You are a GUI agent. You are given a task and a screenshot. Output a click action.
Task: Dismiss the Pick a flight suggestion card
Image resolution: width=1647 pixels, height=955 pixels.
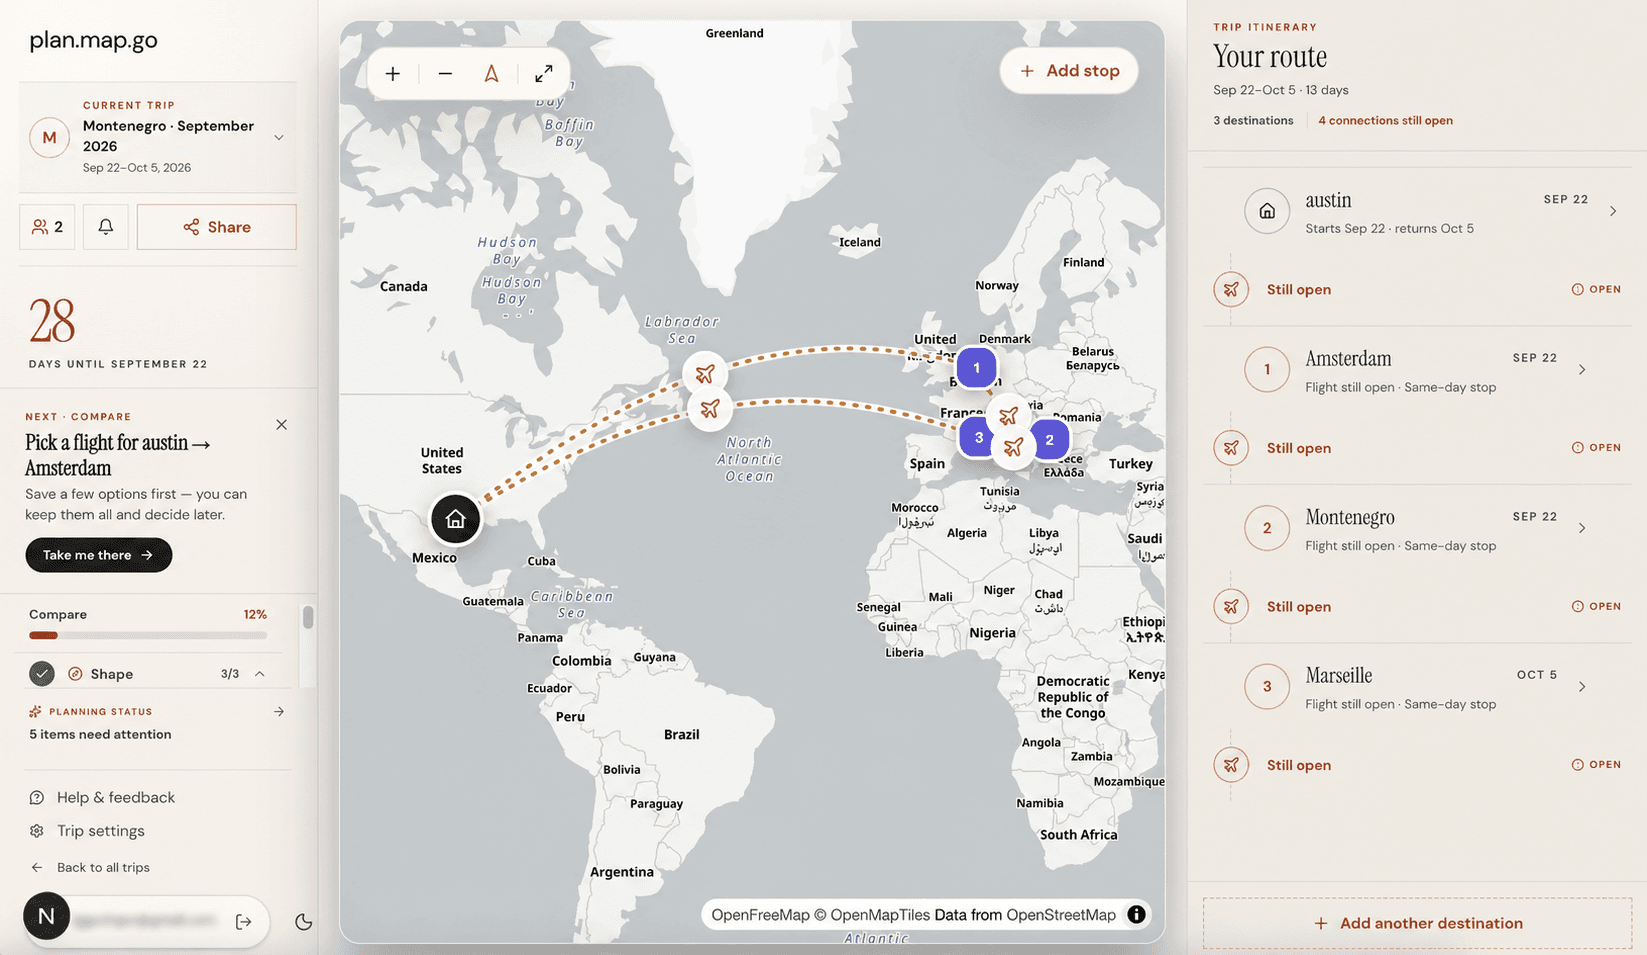[281, 425]
